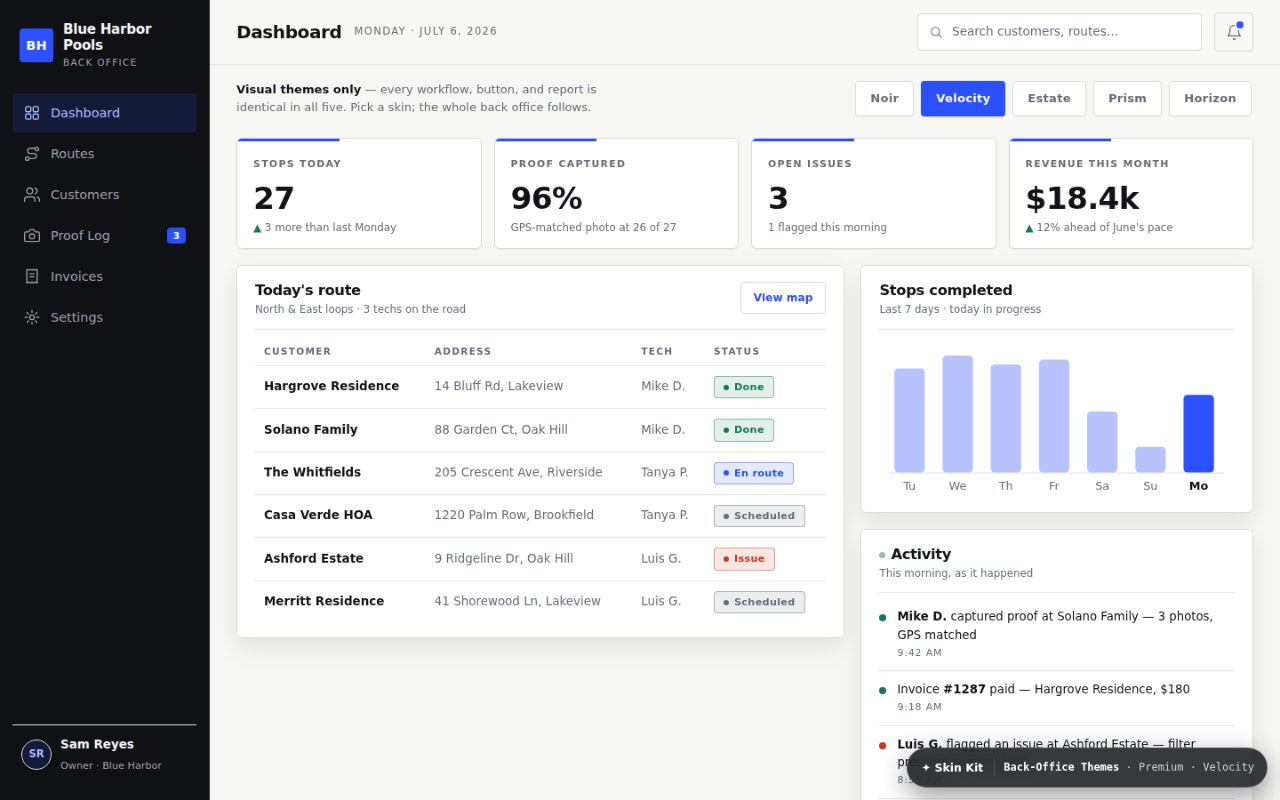Select the Noir theme
The width and height of the screenshot is (1280, 800).
[884, 98]
